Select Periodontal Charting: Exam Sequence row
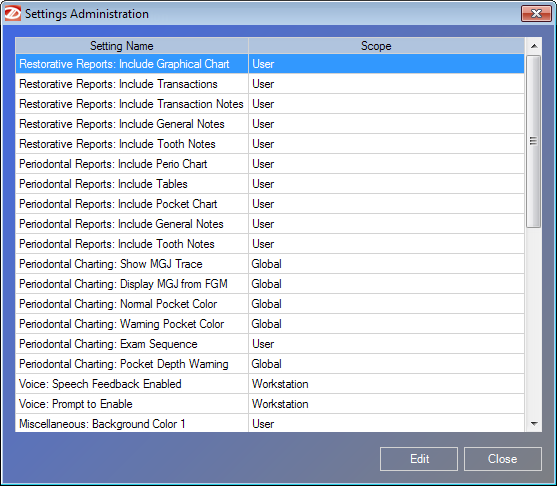The width and height of the screenshot is (557, 486). [x=270, y=344]
